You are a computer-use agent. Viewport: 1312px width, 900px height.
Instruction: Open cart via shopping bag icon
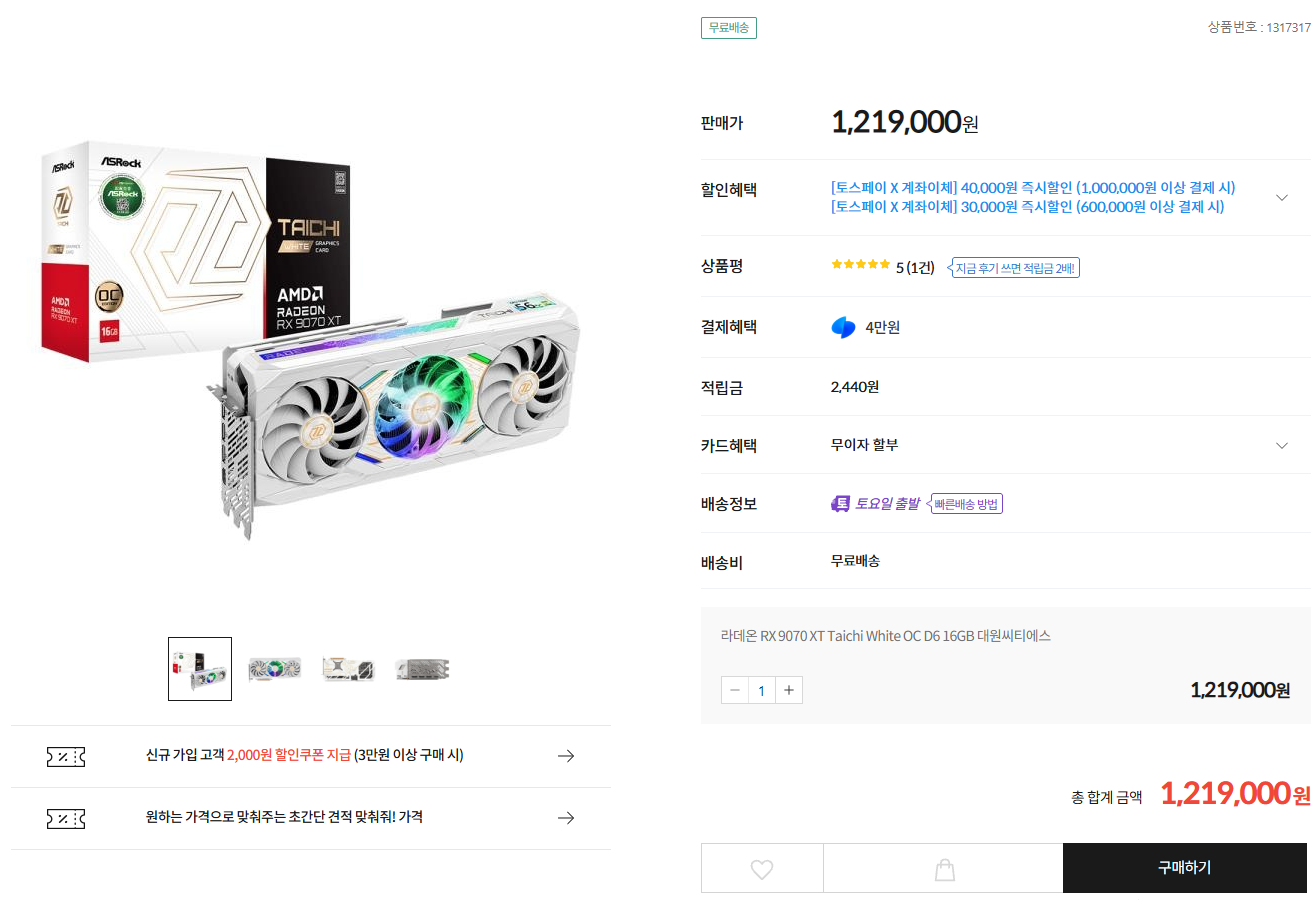(943, 867)
